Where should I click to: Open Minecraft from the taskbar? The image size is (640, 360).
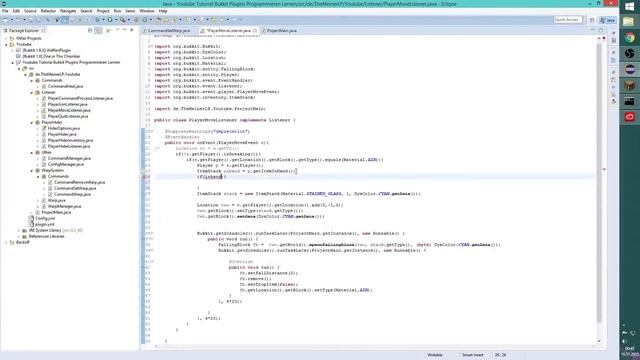click(629, 85)
